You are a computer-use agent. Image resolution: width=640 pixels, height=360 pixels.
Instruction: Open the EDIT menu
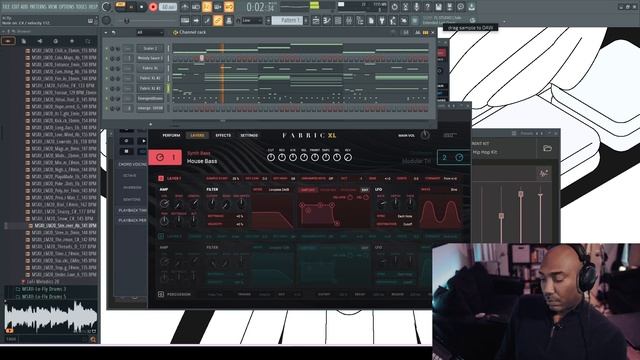(16, 6)
